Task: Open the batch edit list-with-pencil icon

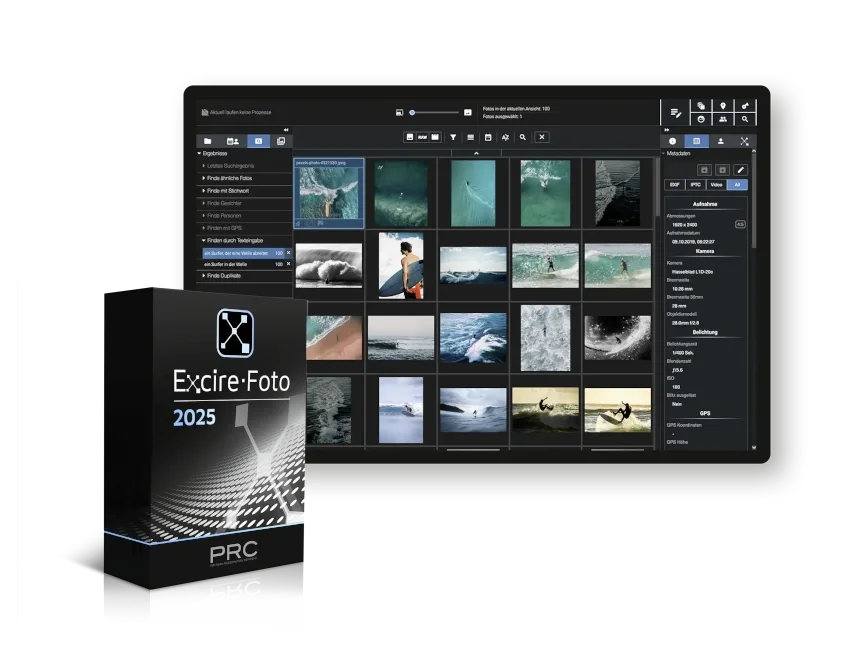Action: pyautogui.click(x=676, y=113)
